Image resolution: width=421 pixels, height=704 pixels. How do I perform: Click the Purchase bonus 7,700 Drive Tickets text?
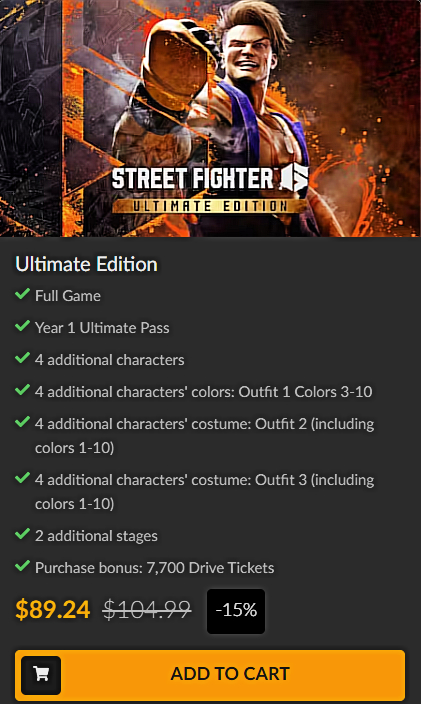(154, 568)
